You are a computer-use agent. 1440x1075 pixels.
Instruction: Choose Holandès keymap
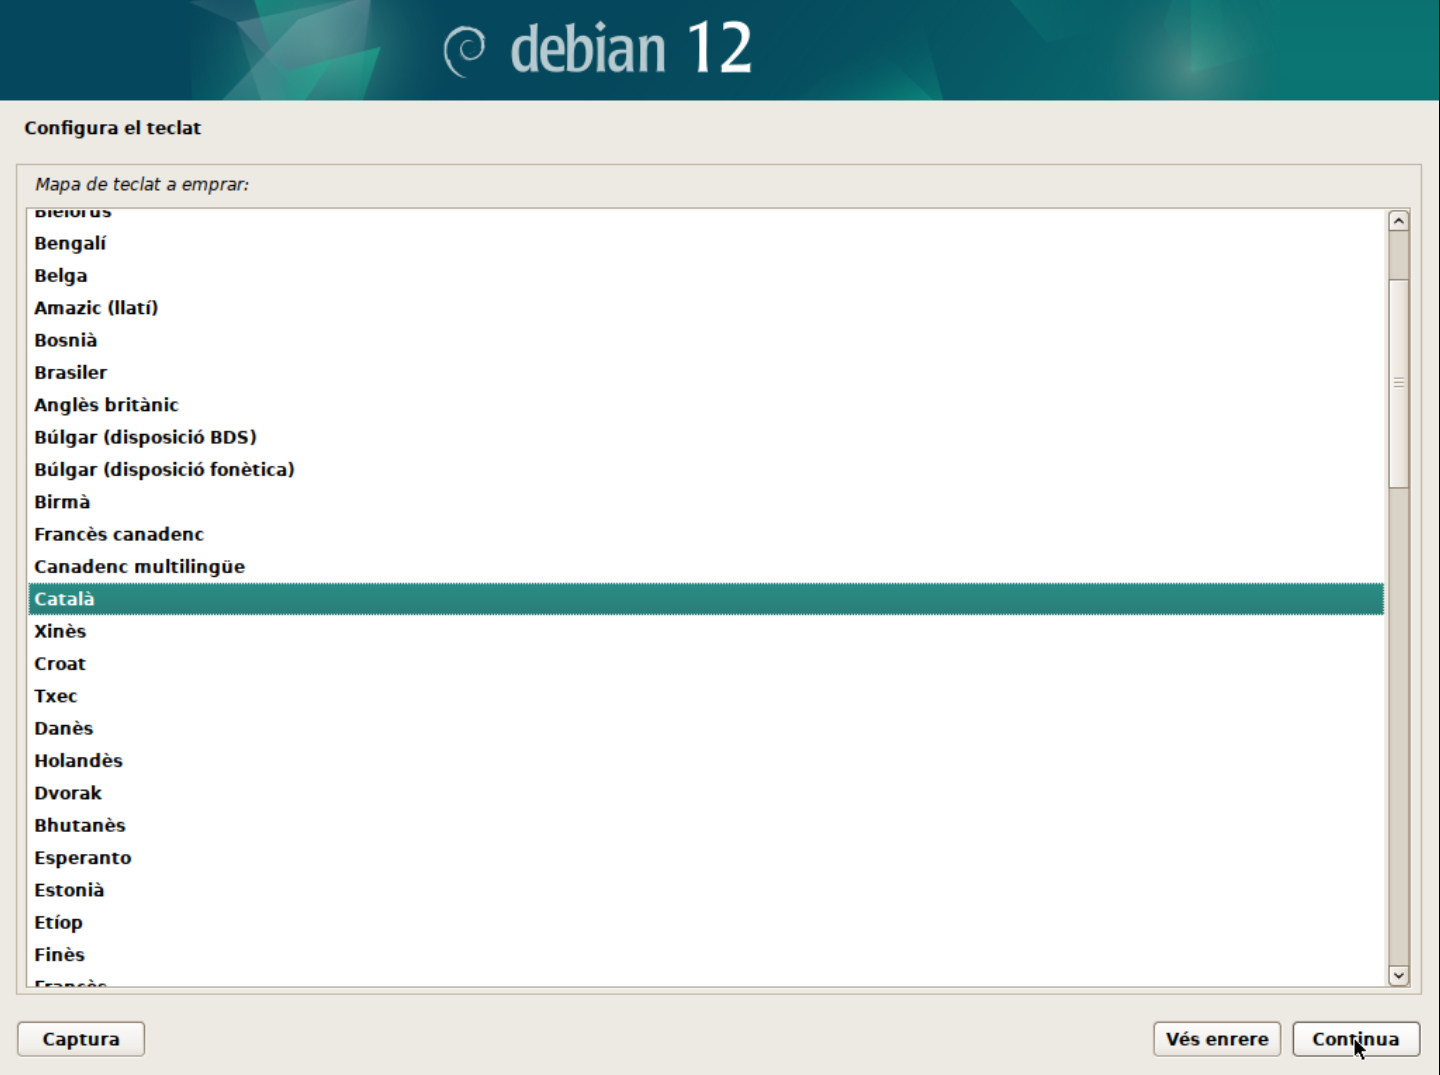point(706,760)
